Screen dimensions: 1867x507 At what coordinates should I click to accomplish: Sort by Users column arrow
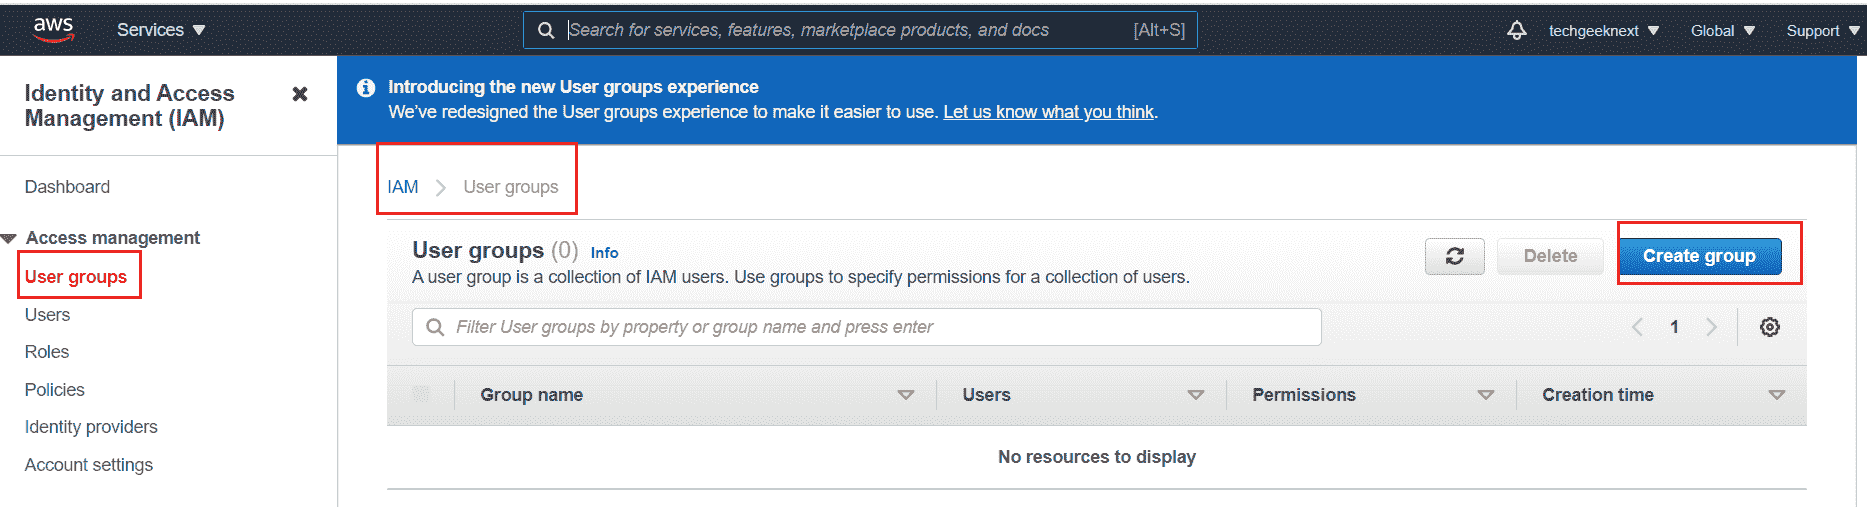(1195, 395)
